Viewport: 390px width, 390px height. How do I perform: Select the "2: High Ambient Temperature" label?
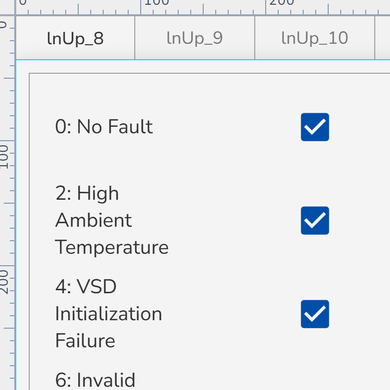112,220
